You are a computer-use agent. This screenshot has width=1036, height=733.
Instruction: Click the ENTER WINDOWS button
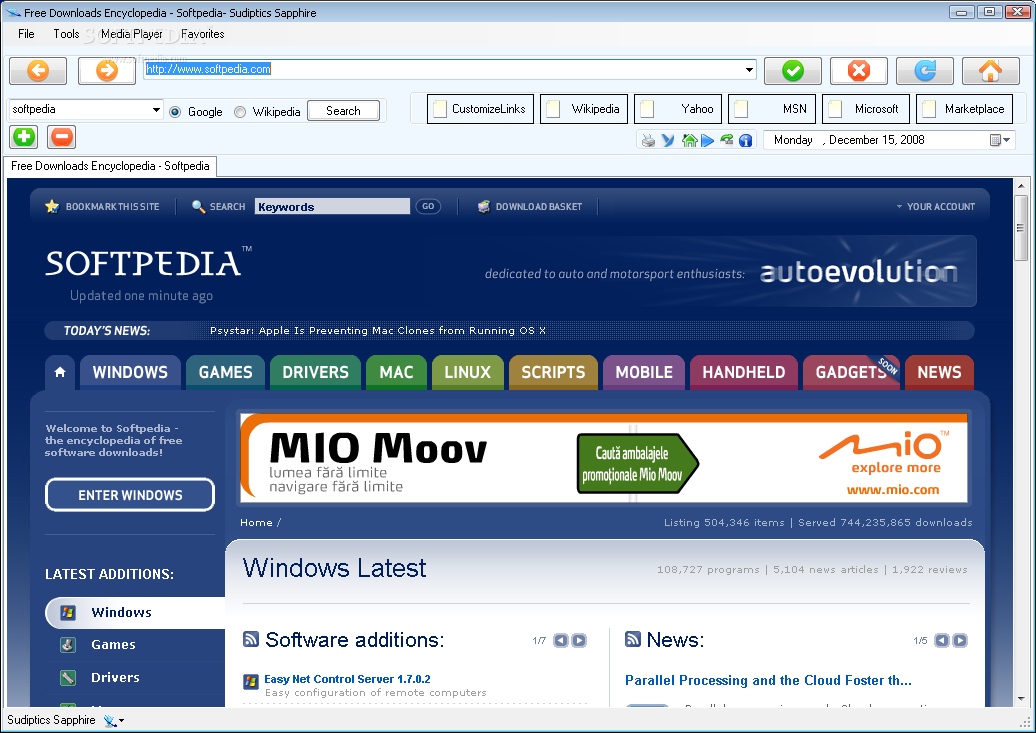(130, 495)
